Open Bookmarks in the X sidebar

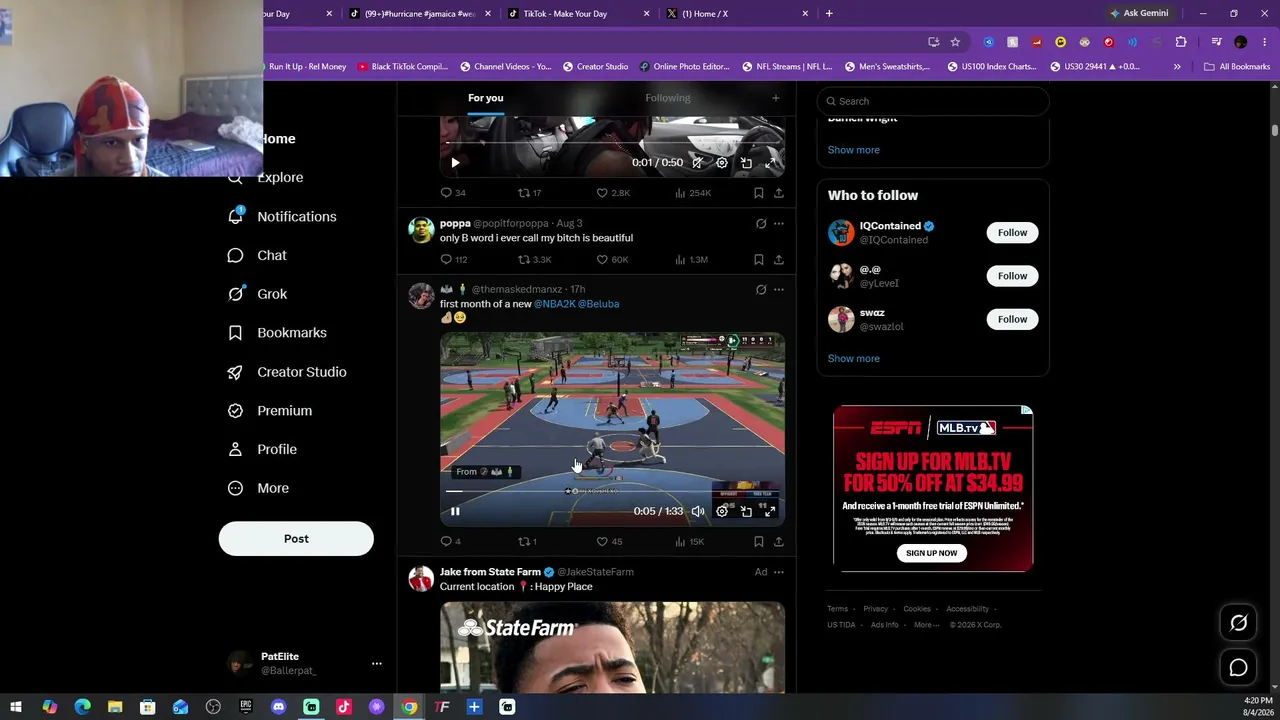pyautogui.click(x=278, y=333)
